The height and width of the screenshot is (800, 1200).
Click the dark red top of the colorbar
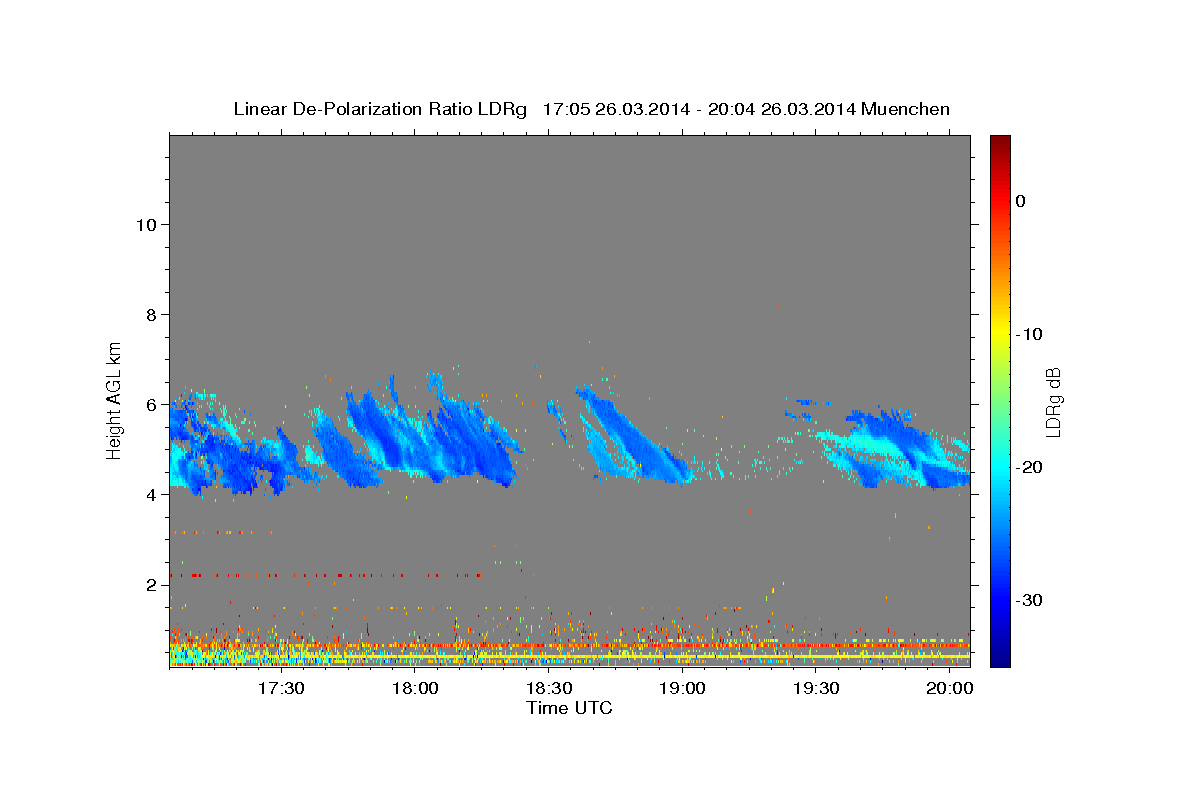click(1000, 146)
